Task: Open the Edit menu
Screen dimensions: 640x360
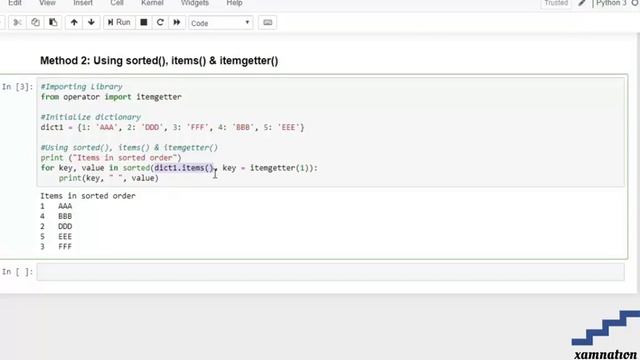Action: click(x=15, y=3)
